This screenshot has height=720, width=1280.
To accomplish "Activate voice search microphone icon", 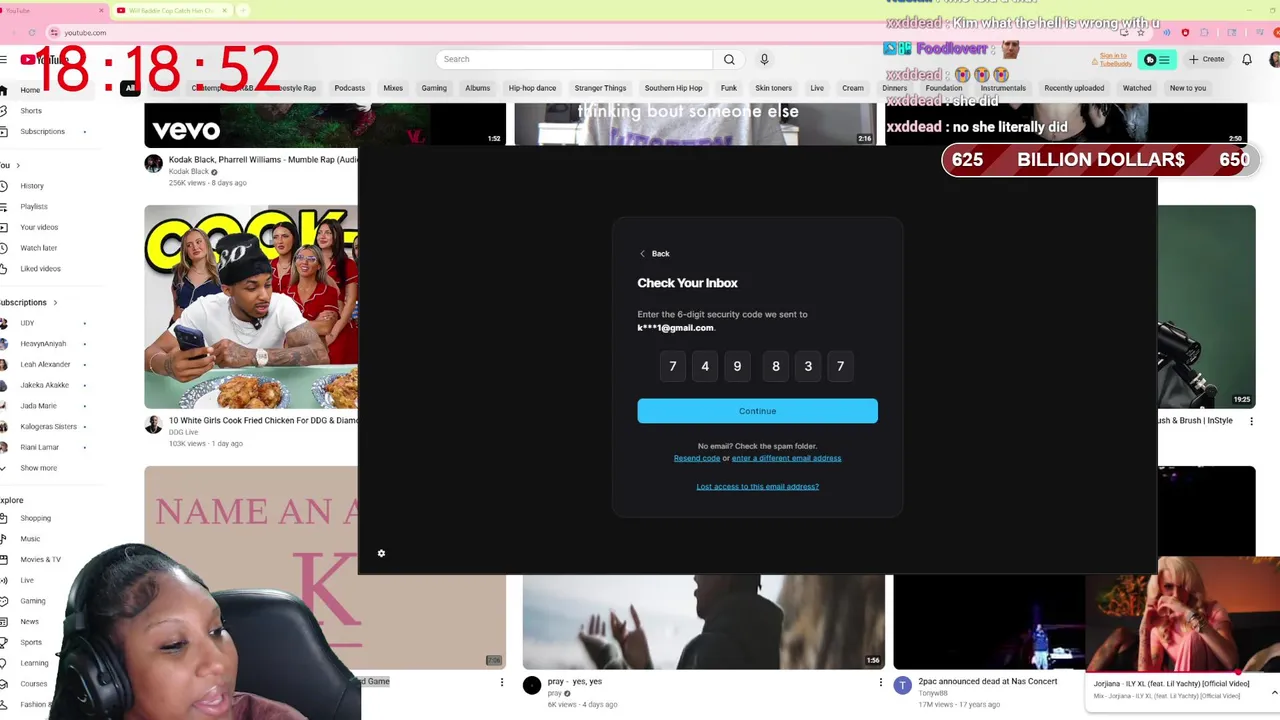I will 764,59.
